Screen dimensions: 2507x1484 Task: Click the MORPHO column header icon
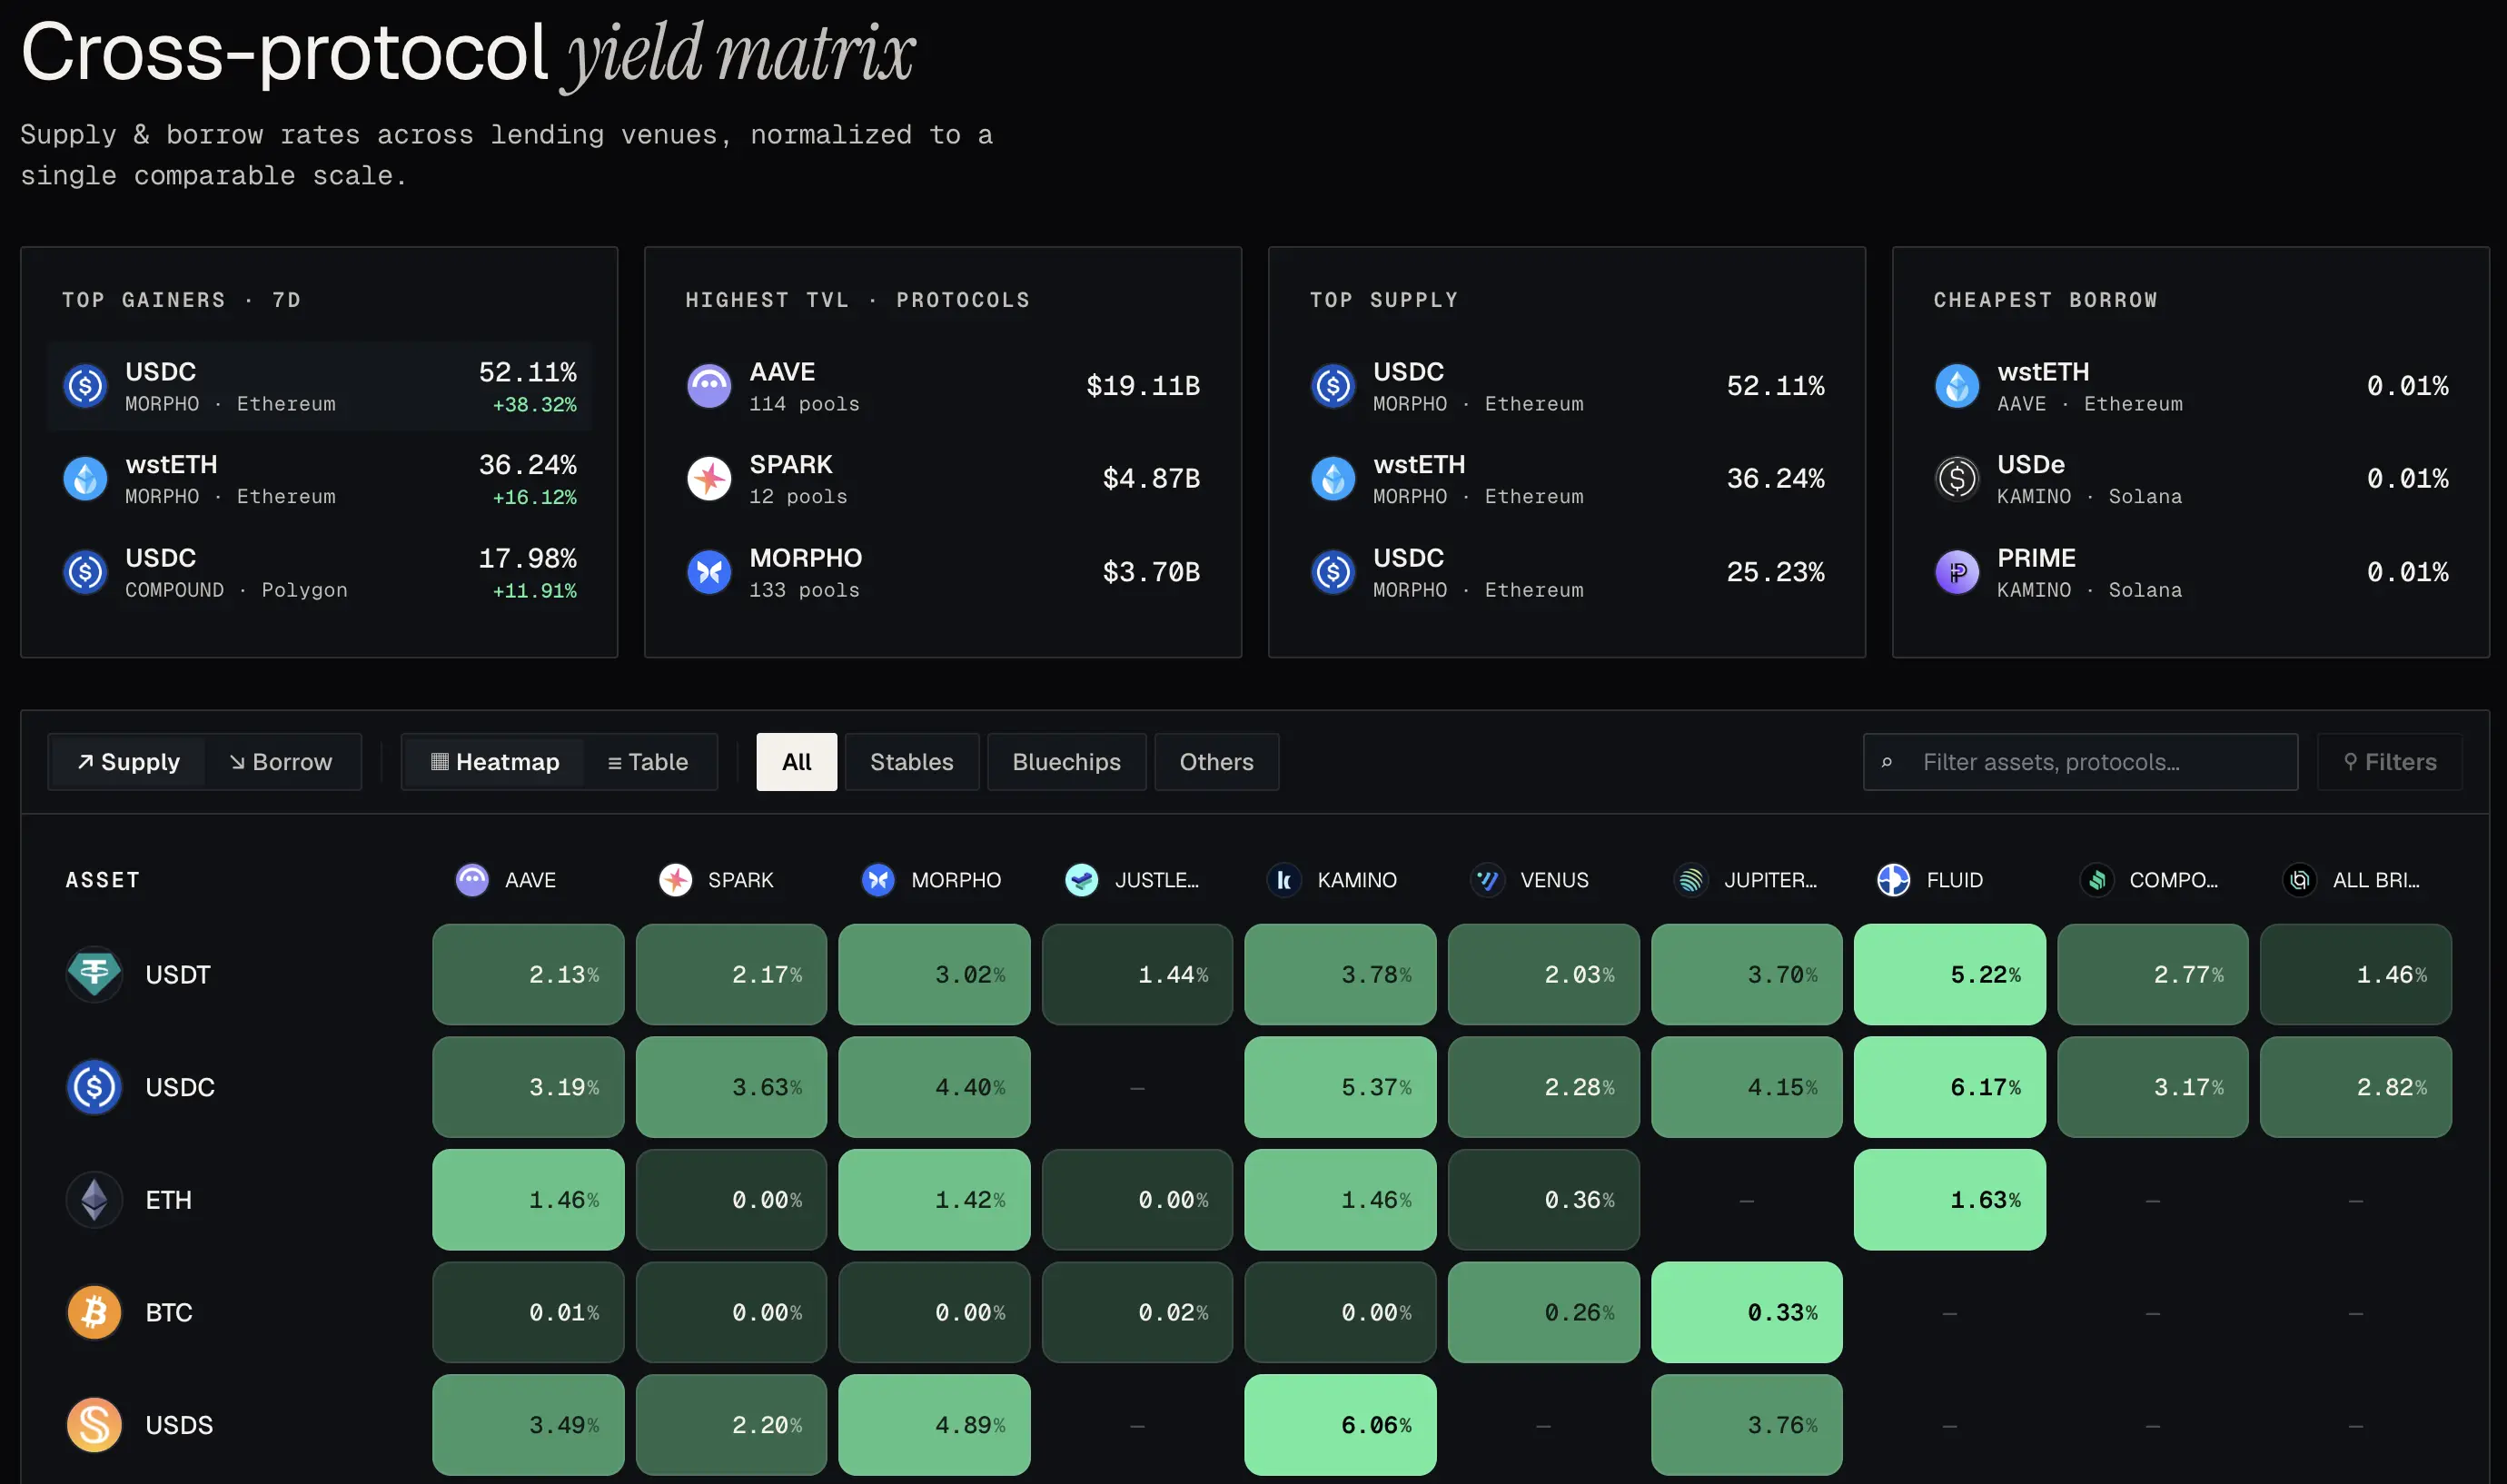878,880
